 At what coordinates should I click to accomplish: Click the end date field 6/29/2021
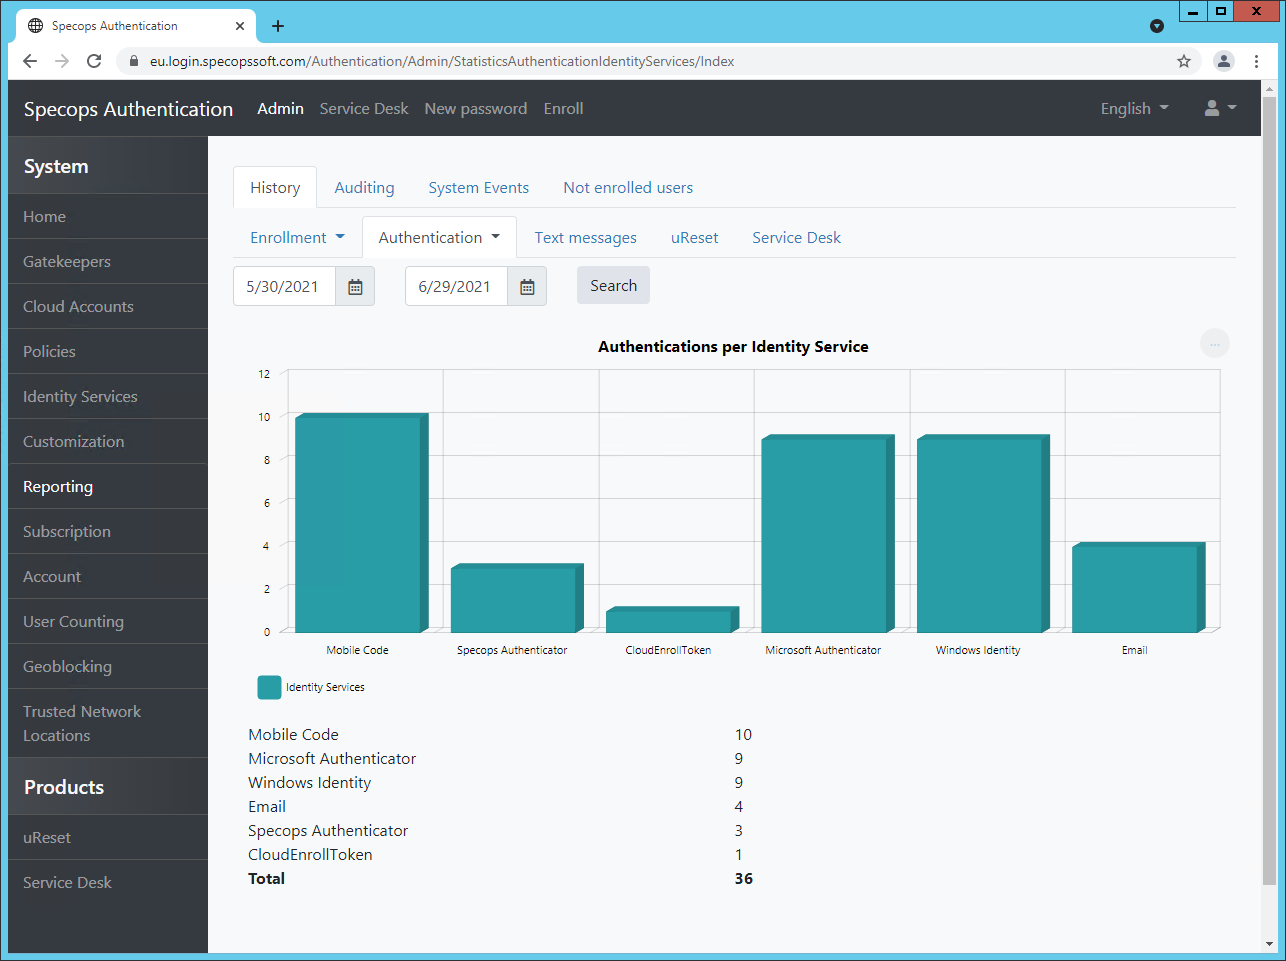(456, 287)
